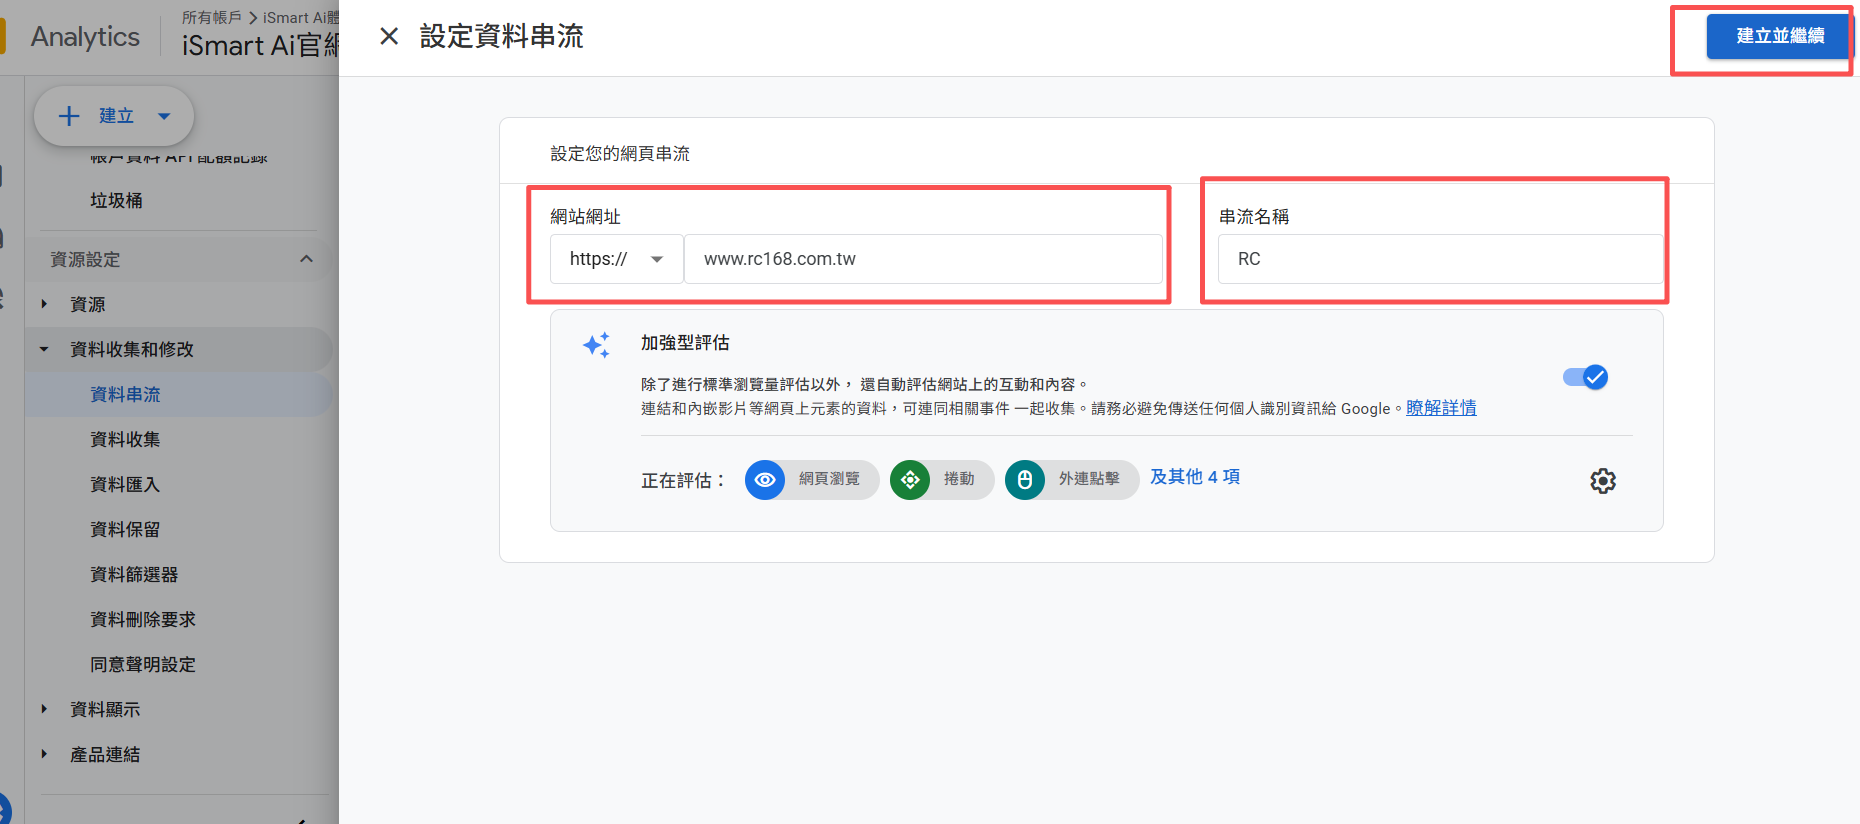Viewport: 1860px width, 824px height.
Task: Collapse the 資源設定 section
Action: [x=306, y=259]
